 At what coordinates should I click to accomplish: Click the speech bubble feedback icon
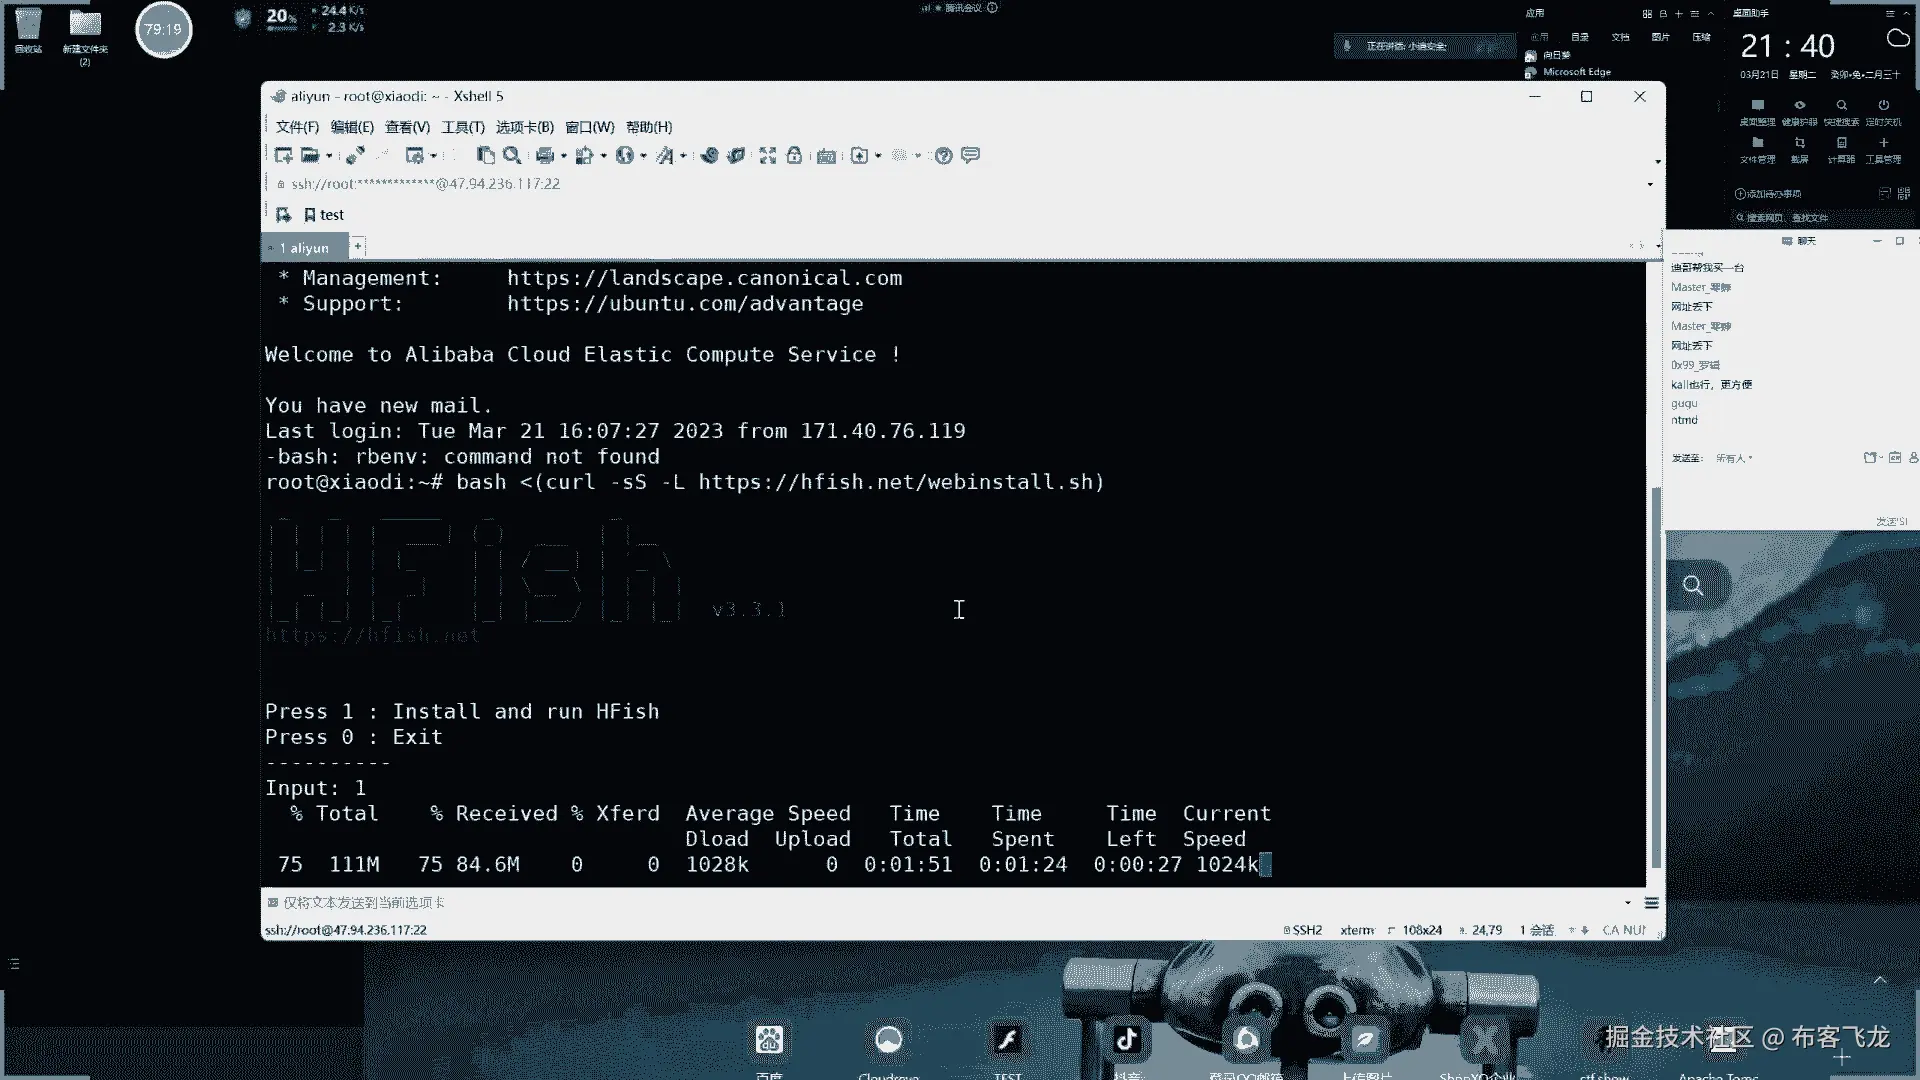(970, 155)
